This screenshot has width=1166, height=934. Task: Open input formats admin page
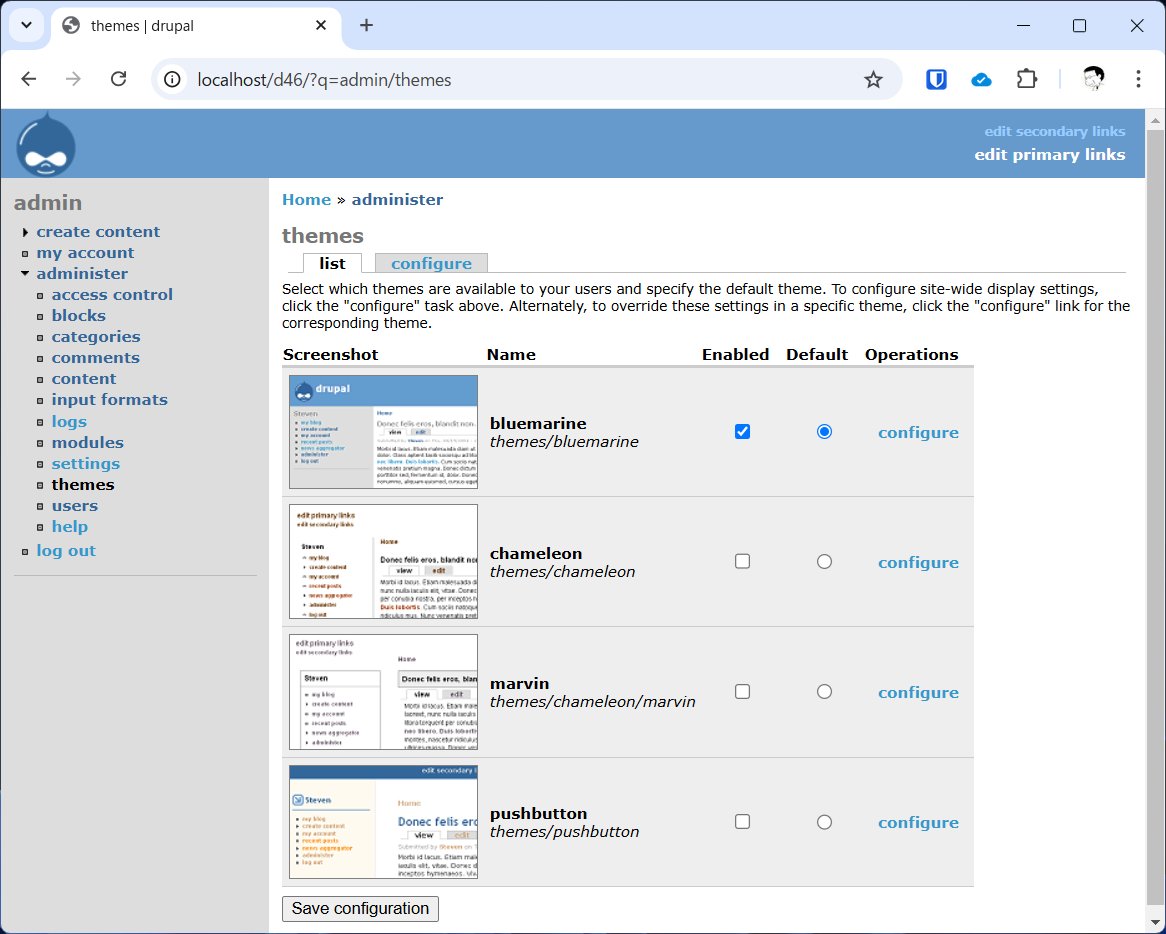coord(109,399)
